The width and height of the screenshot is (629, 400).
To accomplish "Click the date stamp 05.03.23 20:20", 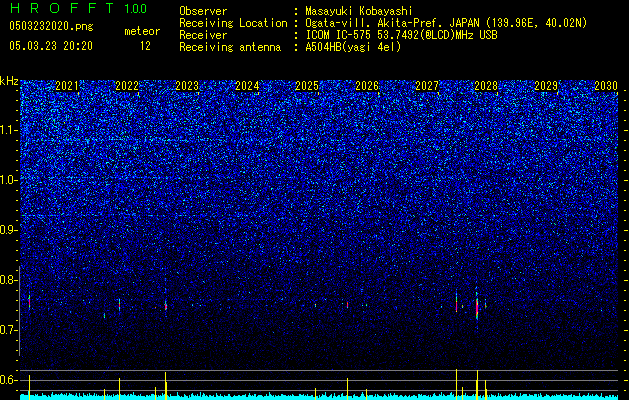I will [x=51, y=46].
